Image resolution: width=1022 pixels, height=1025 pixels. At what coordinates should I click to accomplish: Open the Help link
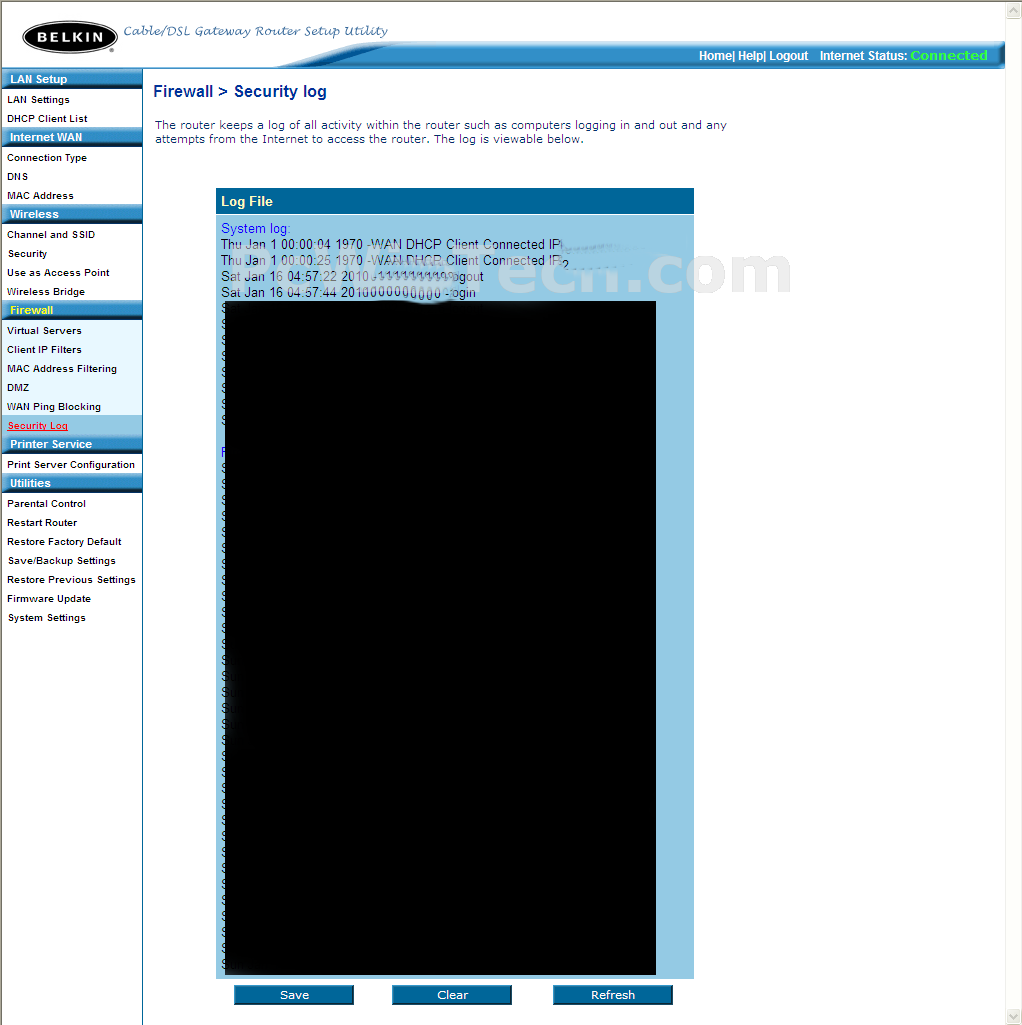[750, 56]
